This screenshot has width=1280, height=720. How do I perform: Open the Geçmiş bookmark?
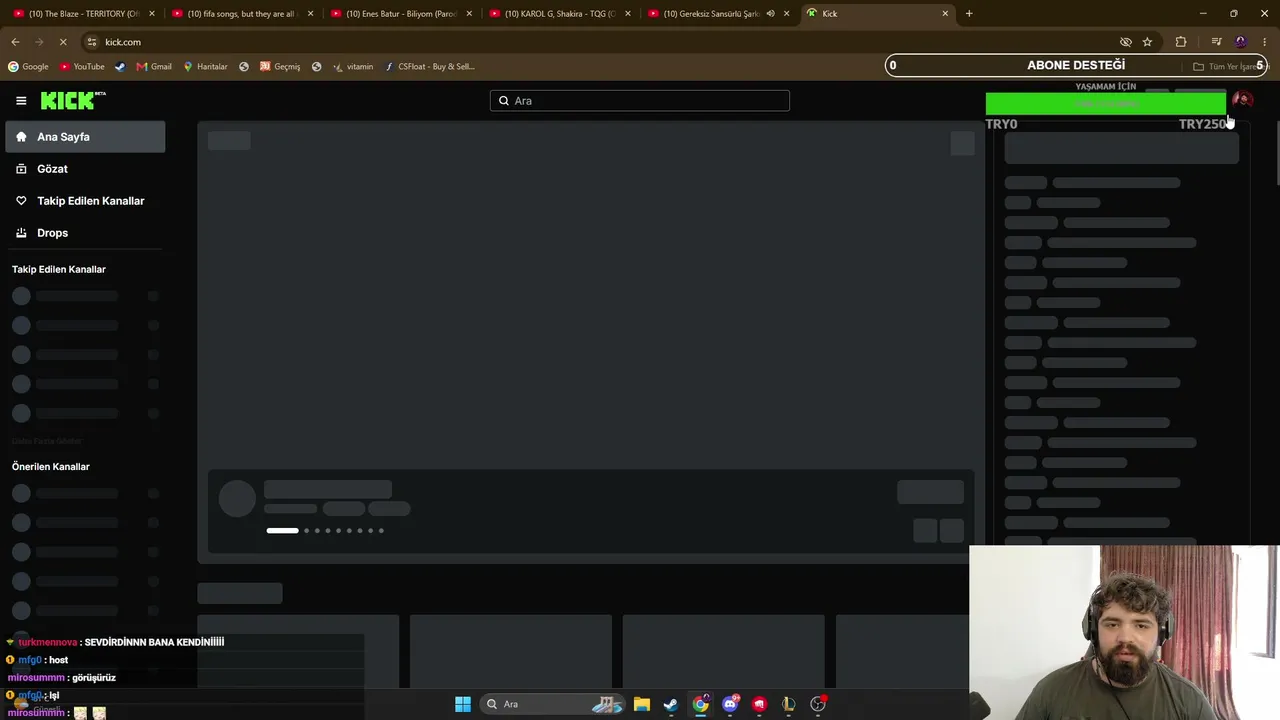(280, 67)
